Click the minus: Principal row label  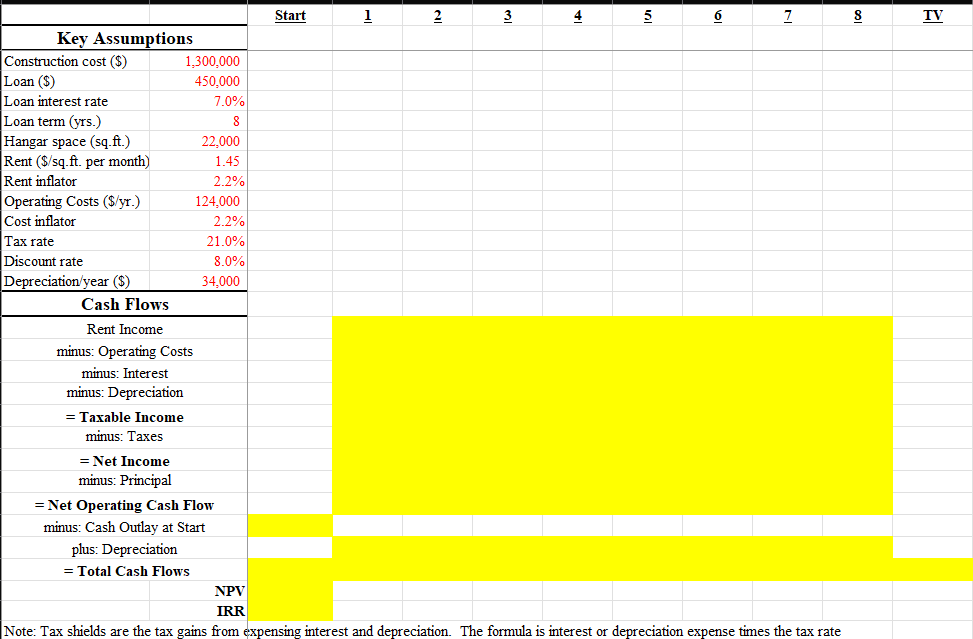pos(125,480)
